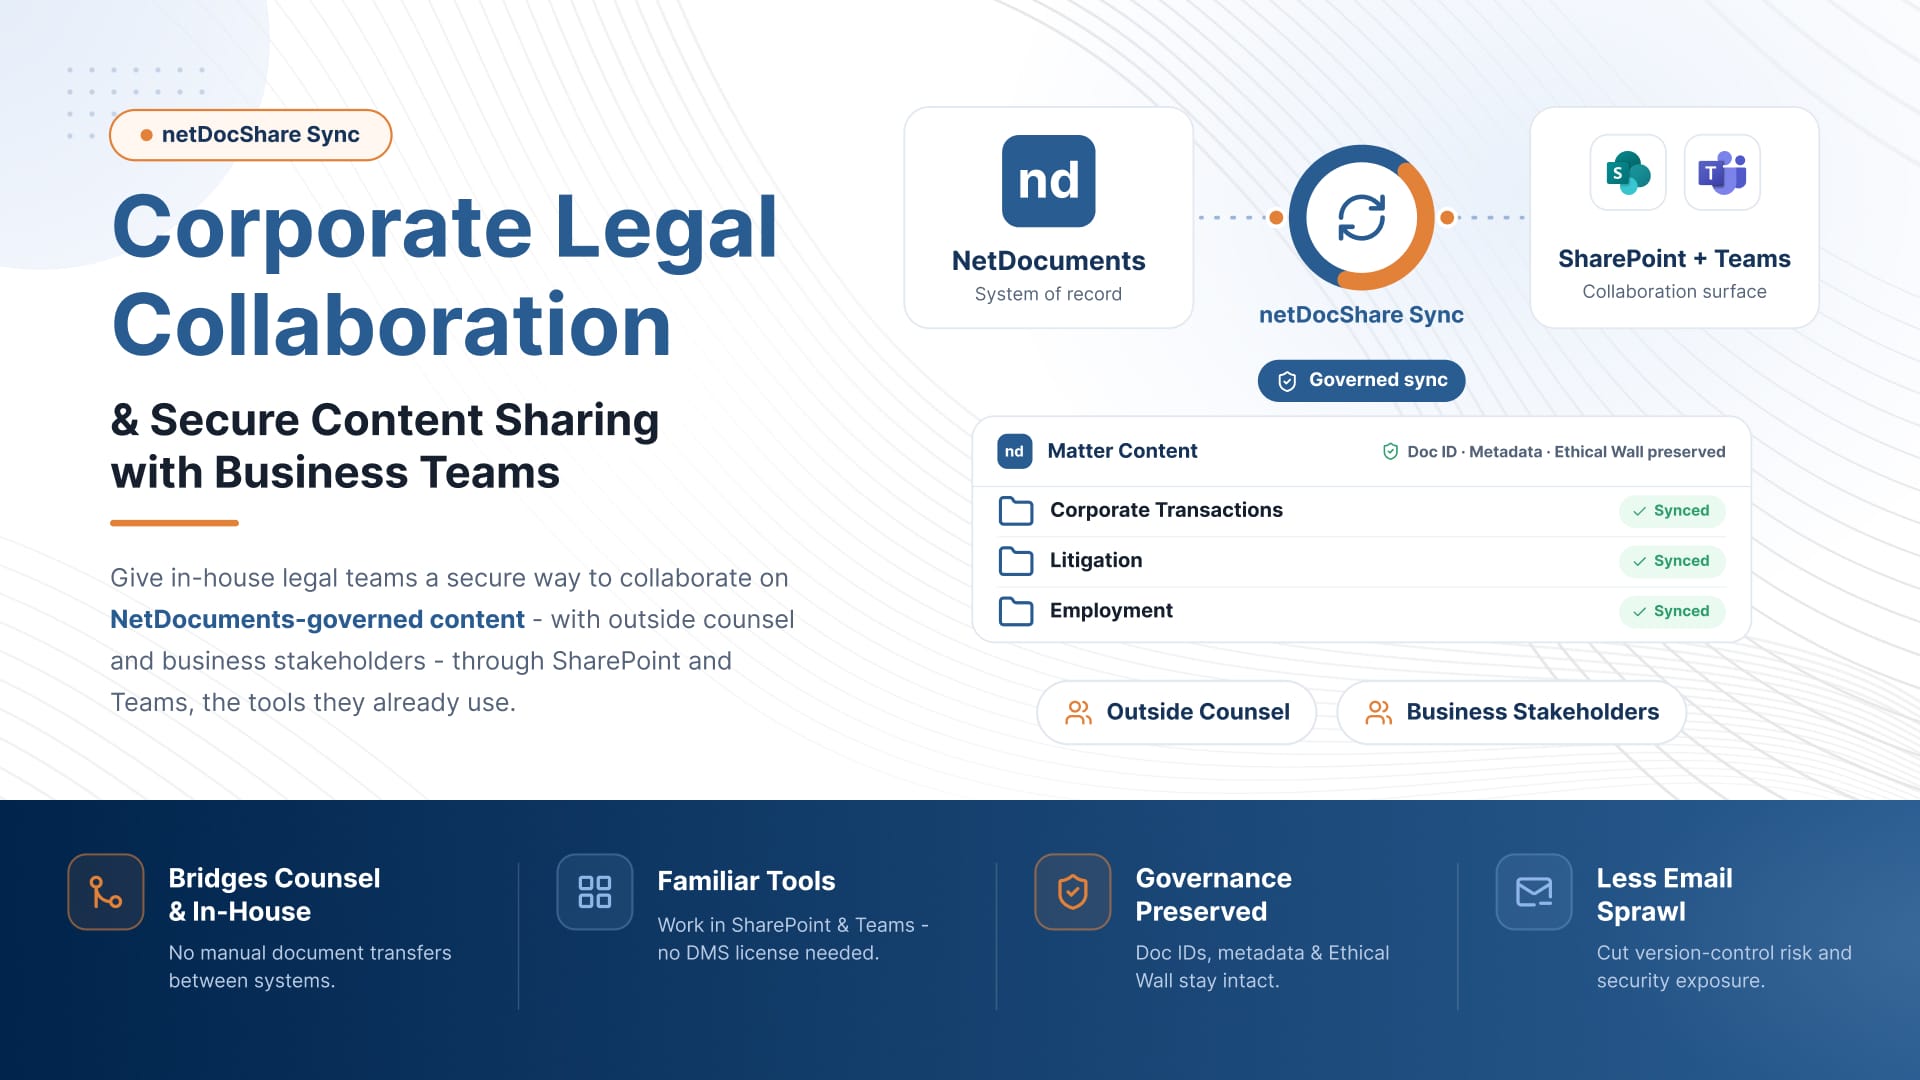Click the small nd icon beside Matter Content
1920x1080 pixels.
(1014, 451)
